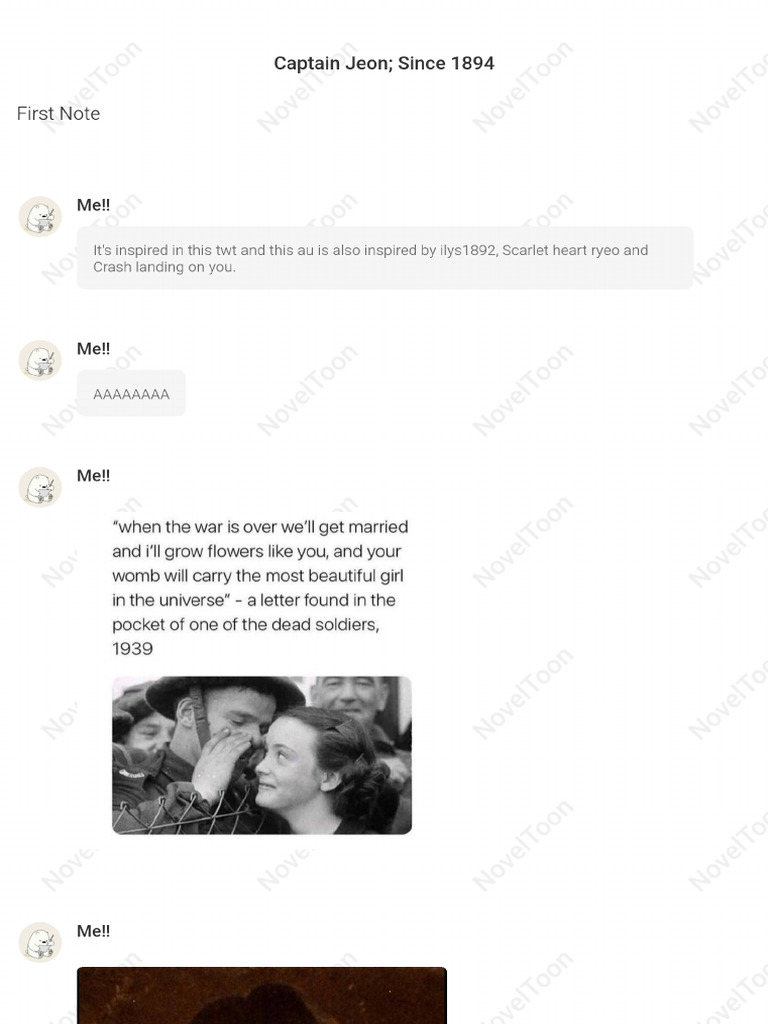The height and width of the screenshot is (1024, 768).
Task: Click the Me!! name above the first message
Action: tap(93, 205)
